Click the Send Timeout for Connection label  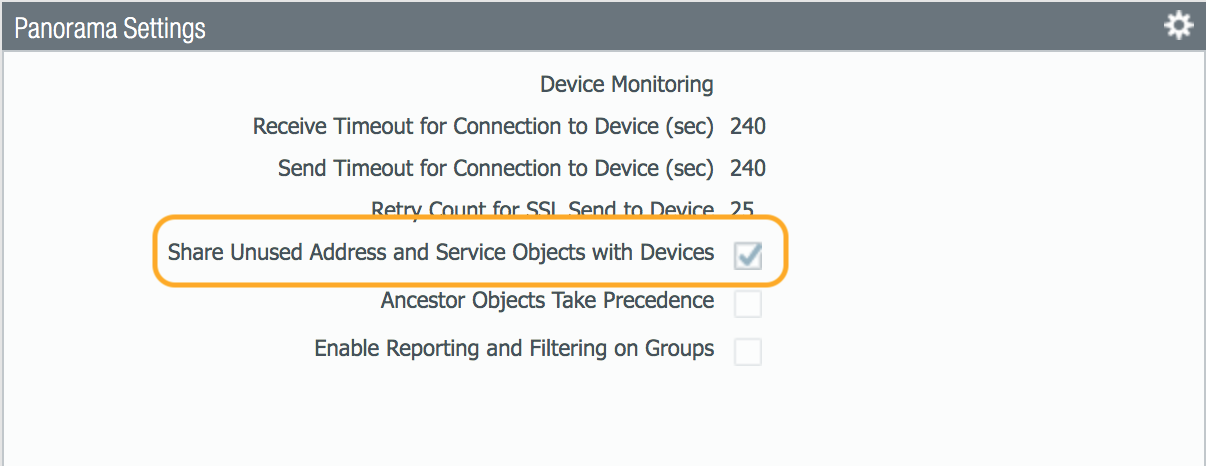495,168
